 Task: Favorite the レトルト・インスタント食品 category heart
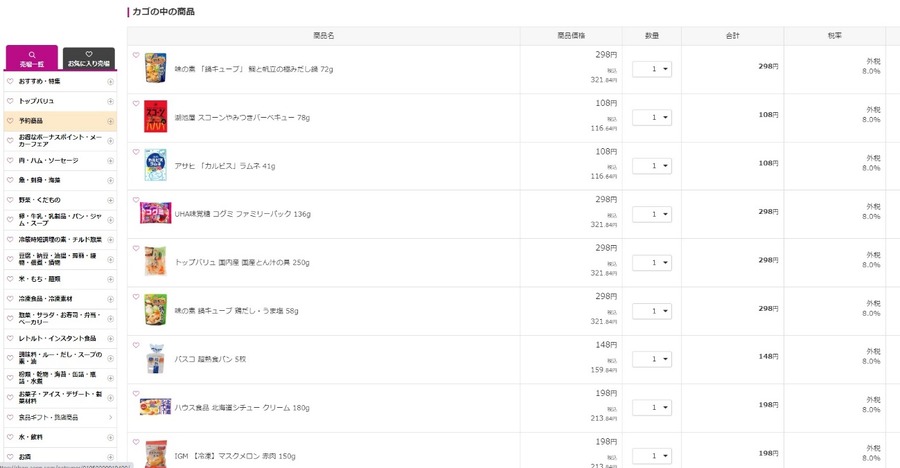10,339
